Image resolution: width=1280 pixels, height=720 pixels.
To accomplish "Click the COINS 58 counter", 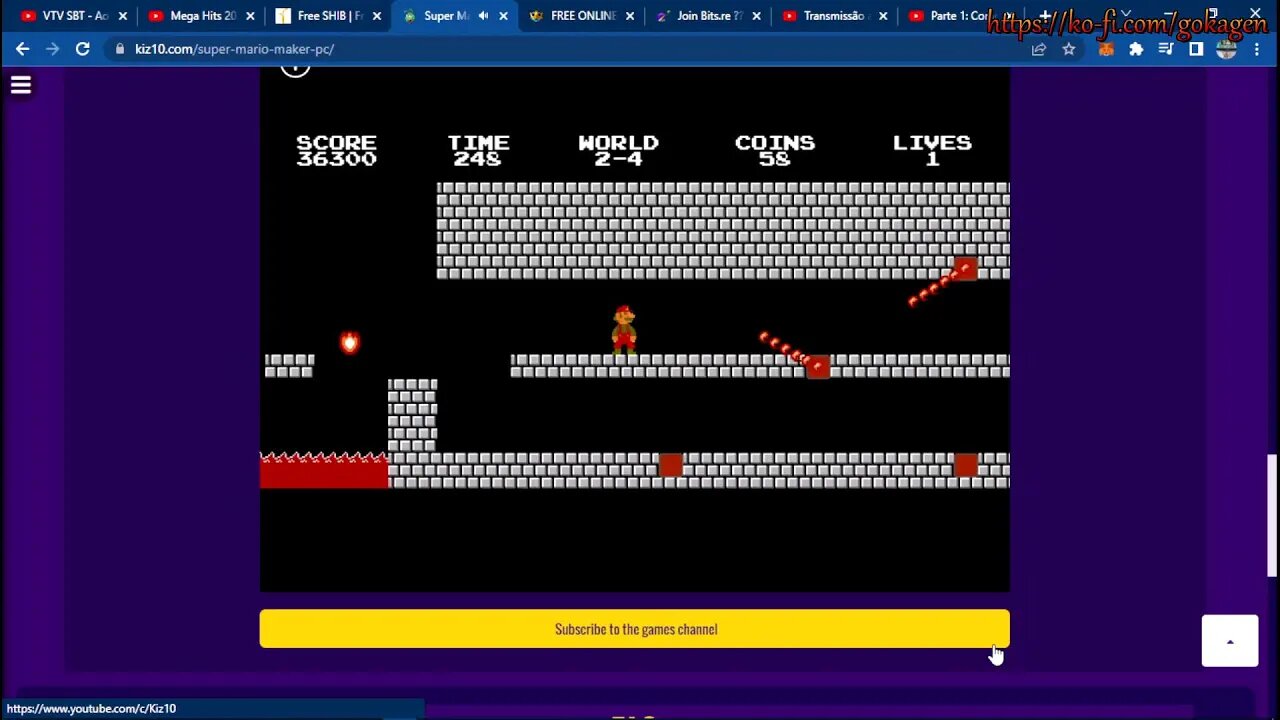I will pyautogui.click(x=775, y=150).
